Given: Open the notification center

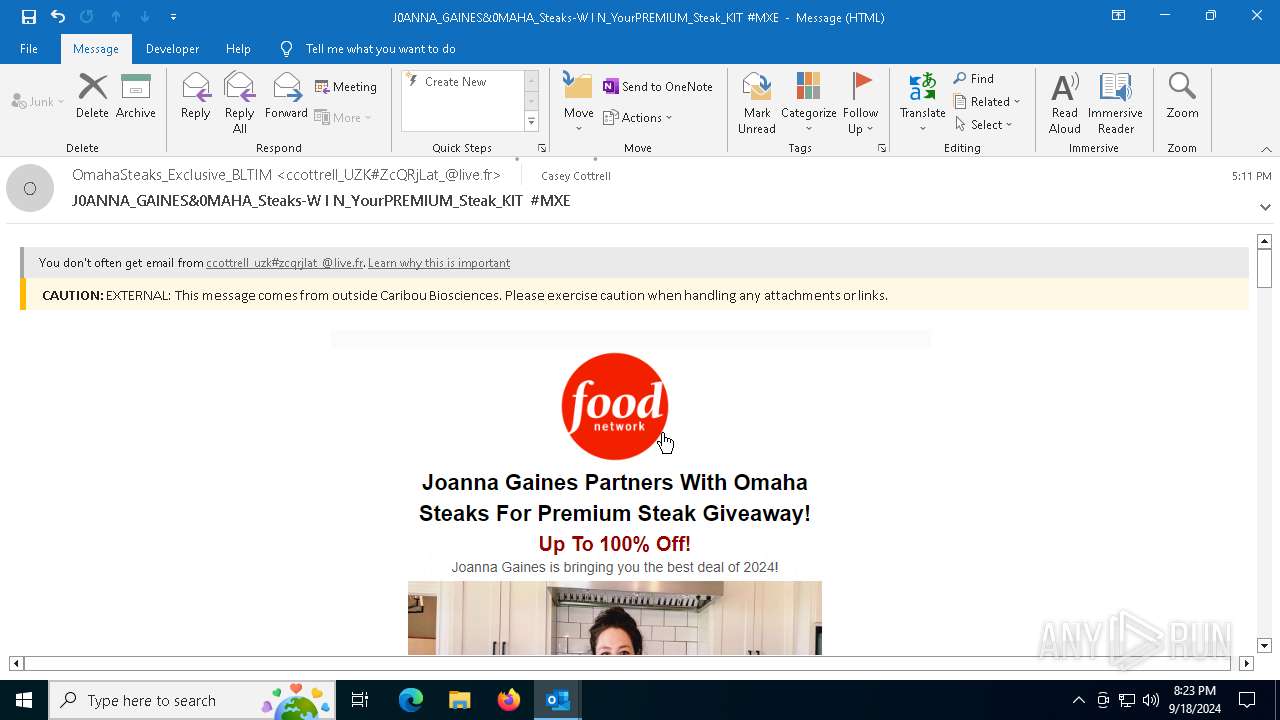Looking at the screenshot, I should 1247,700.
